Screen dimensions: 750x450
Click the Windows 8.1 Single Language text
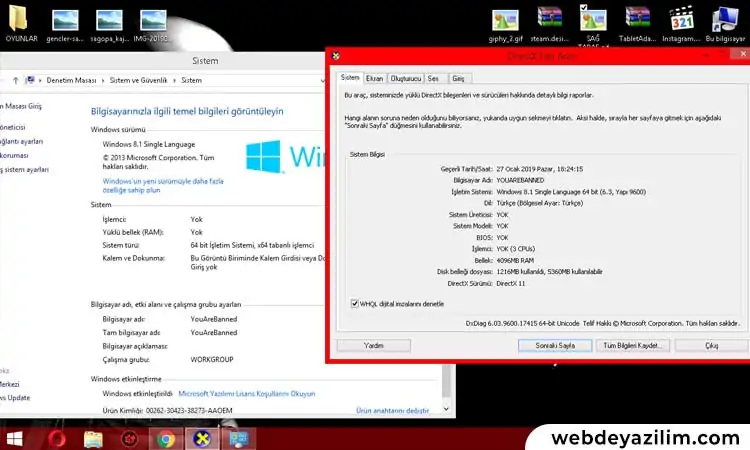click(x=149, y=144)
